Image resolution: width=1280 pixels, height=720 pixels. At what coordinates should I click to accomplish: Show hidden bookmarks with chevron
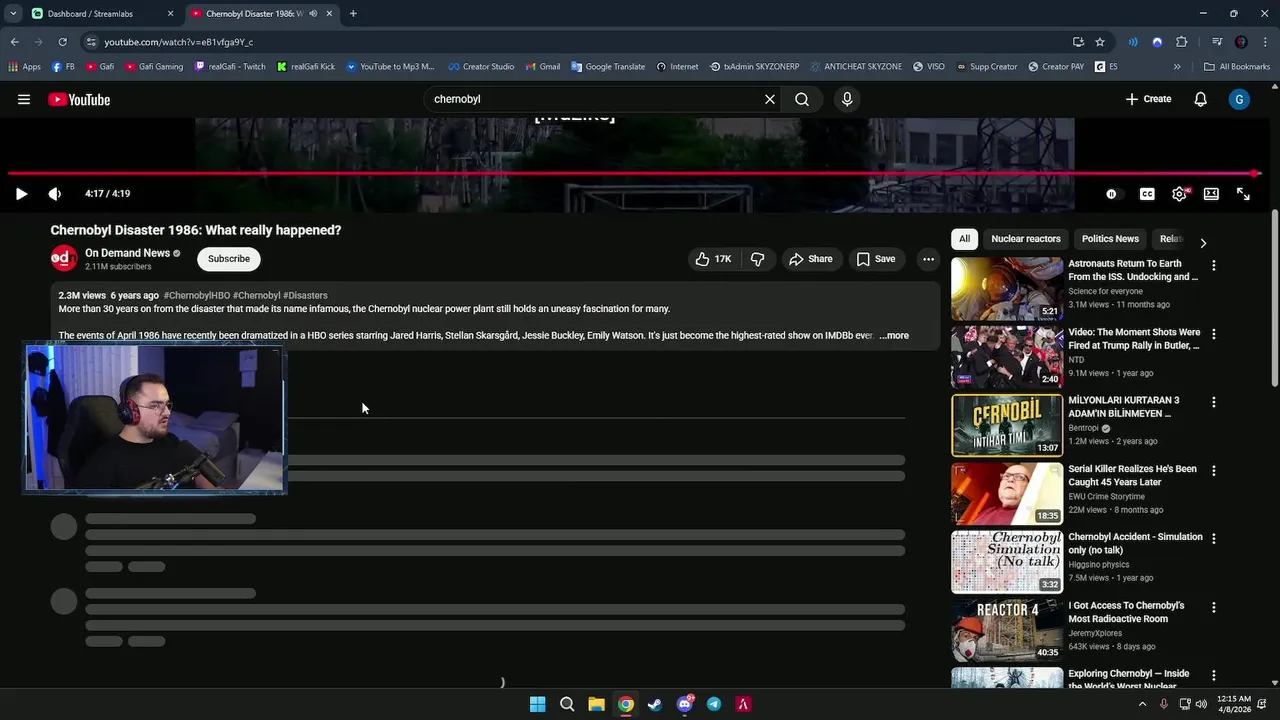pyautogui.click(x=1177, y=67)
